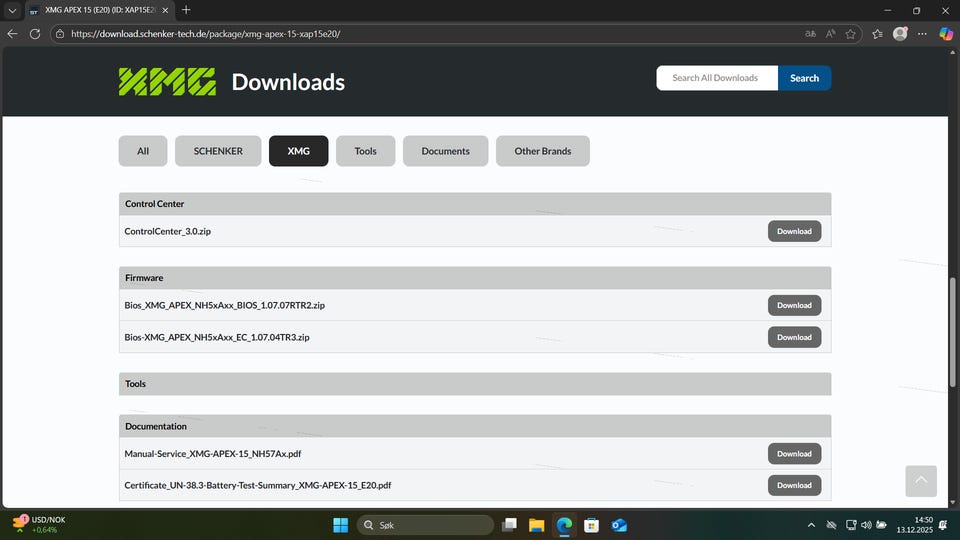Open the USD/NOK widget on taskbar
Viewport: 960px width, 540px height.
39,525
